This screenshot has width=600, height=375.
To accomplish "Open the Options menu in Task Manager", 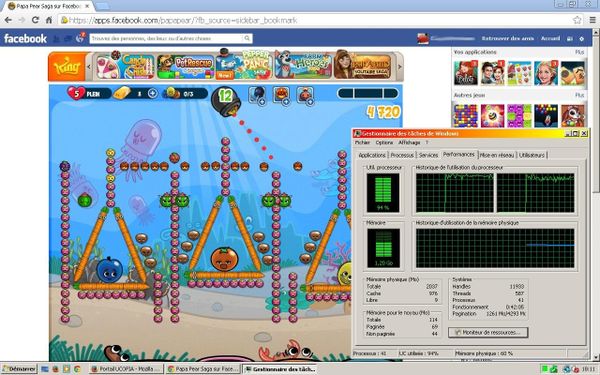I will [384, 142].
